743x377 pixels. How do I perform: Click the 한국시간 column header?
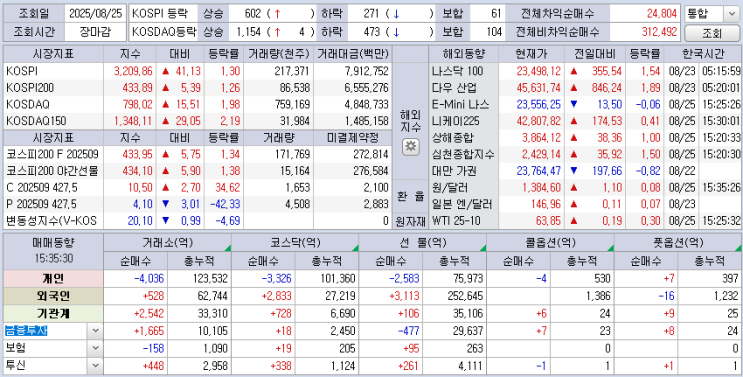[x=703, y=54]
